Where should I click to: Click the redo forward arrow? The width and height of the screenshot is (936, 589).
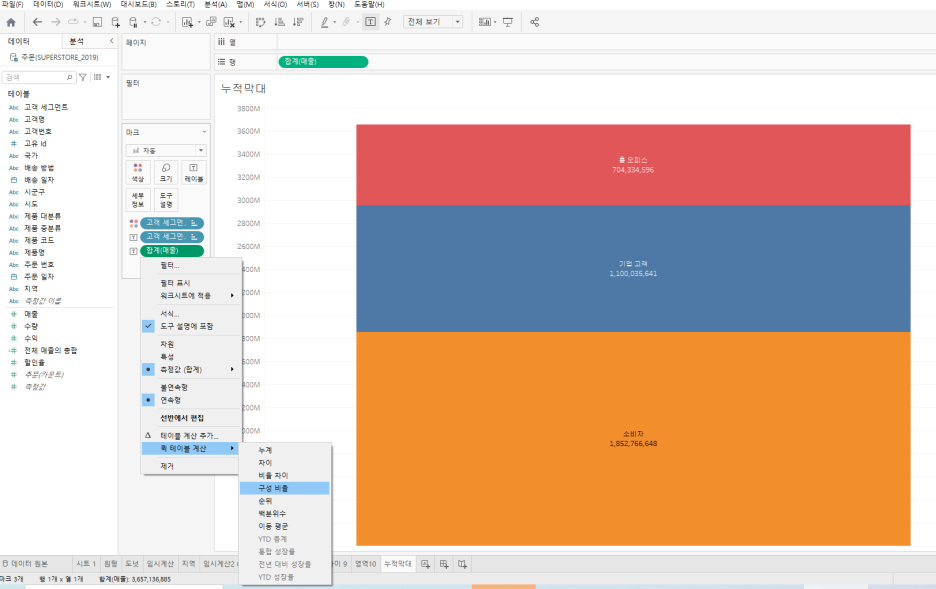[x=56, y=22]
